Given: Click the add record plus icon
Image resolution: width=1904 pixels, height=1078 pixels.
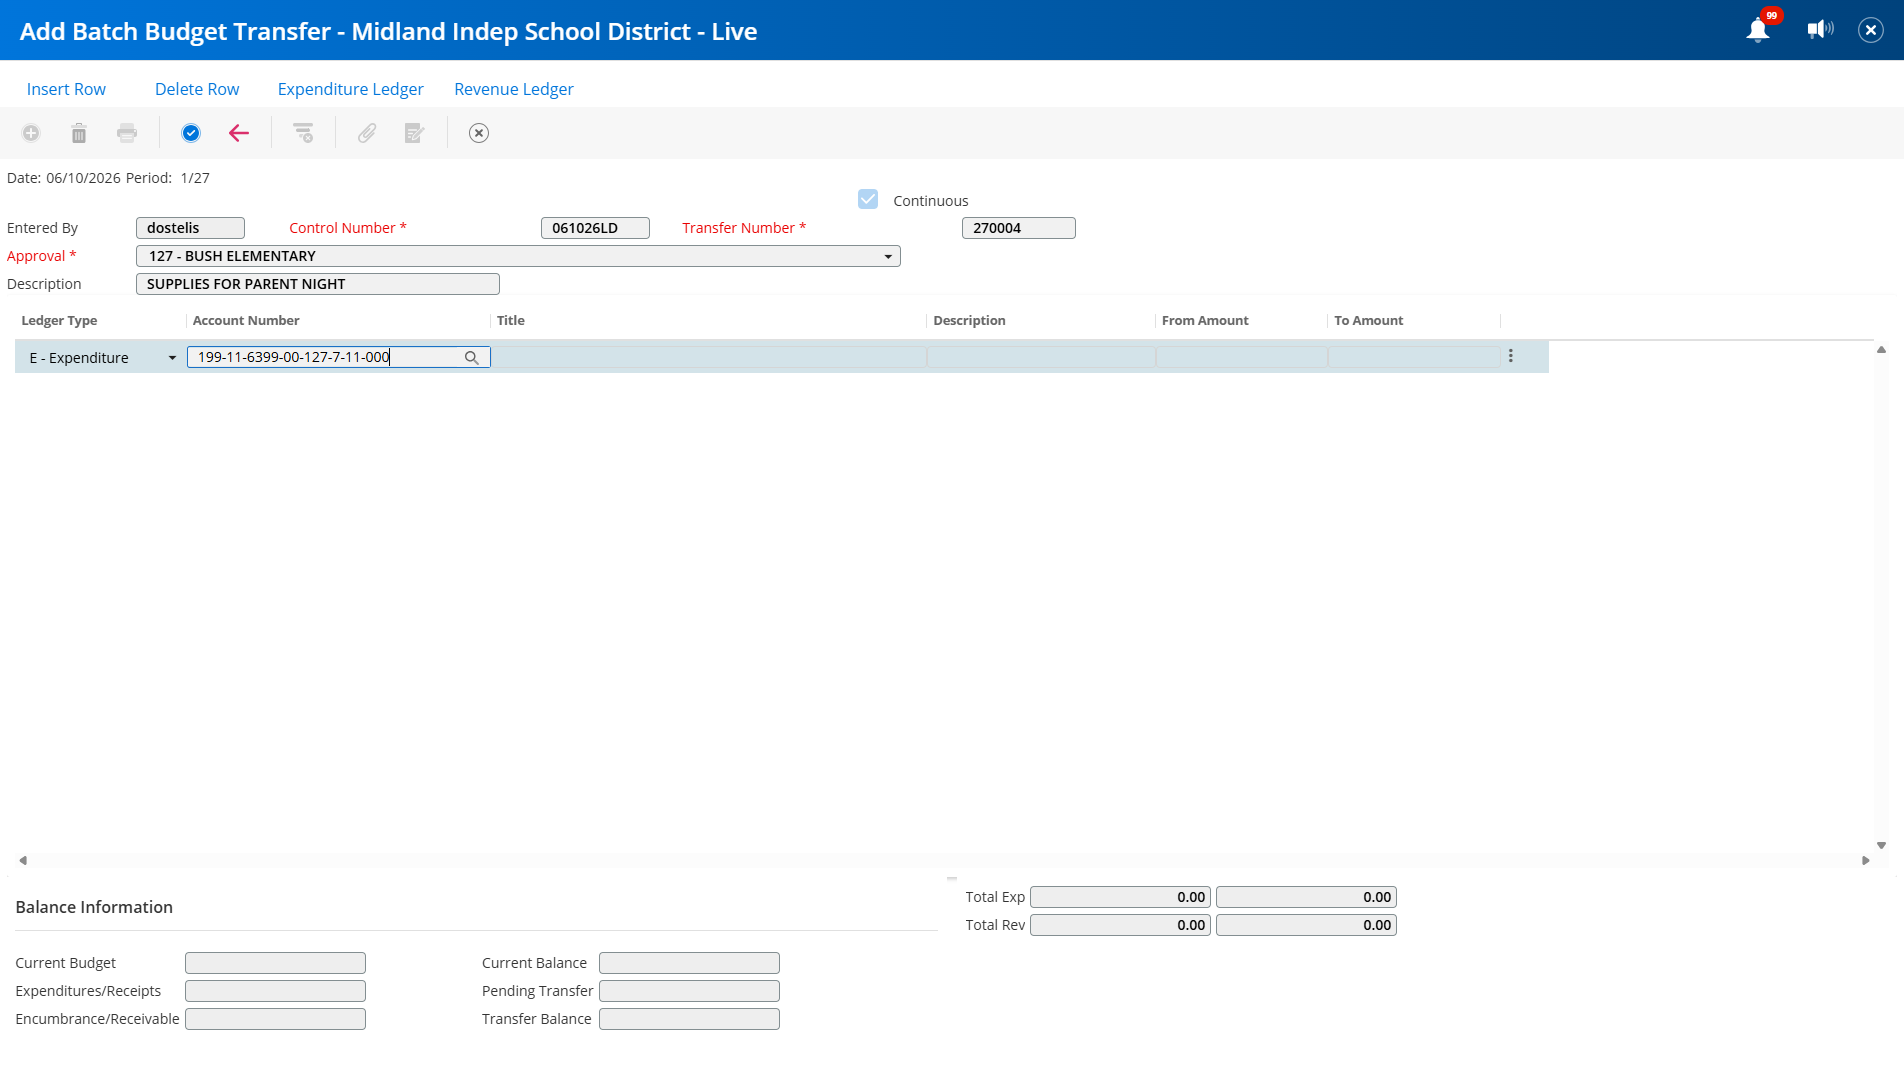Looking at the screenshot, I should click(31, 133).
